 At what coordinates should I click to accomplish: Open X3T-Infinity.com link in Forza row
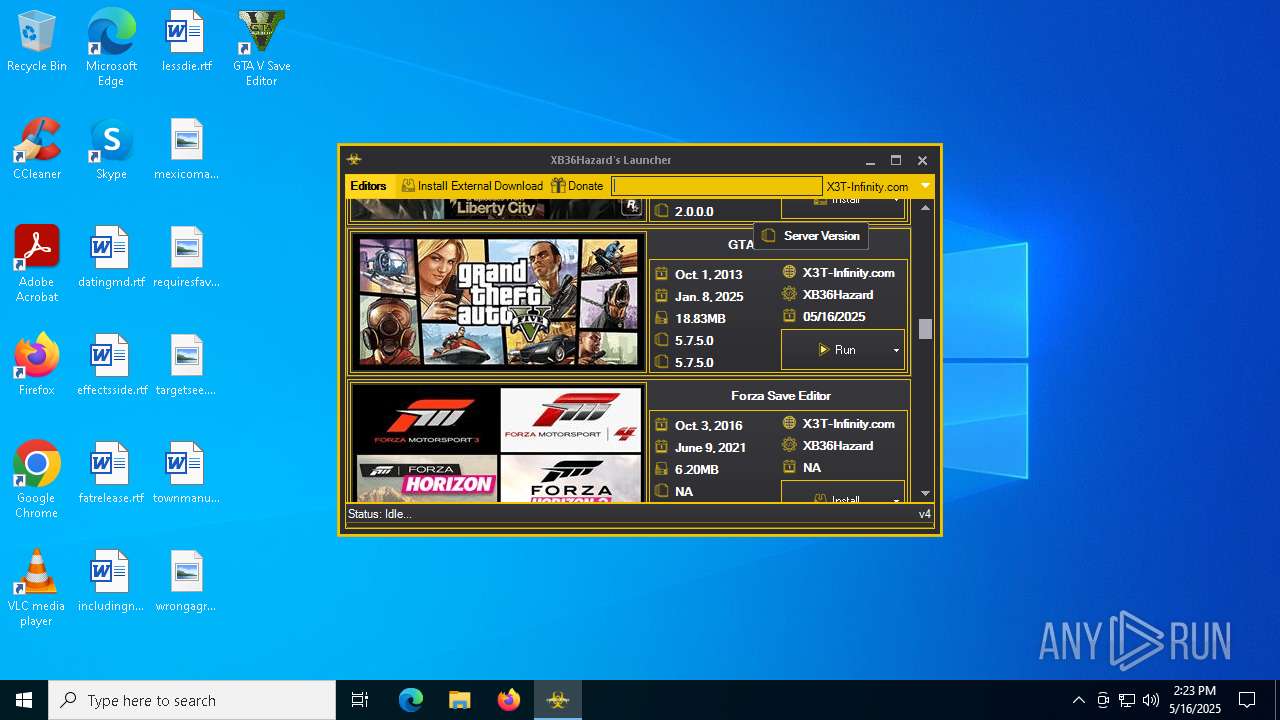click(848, 423)
